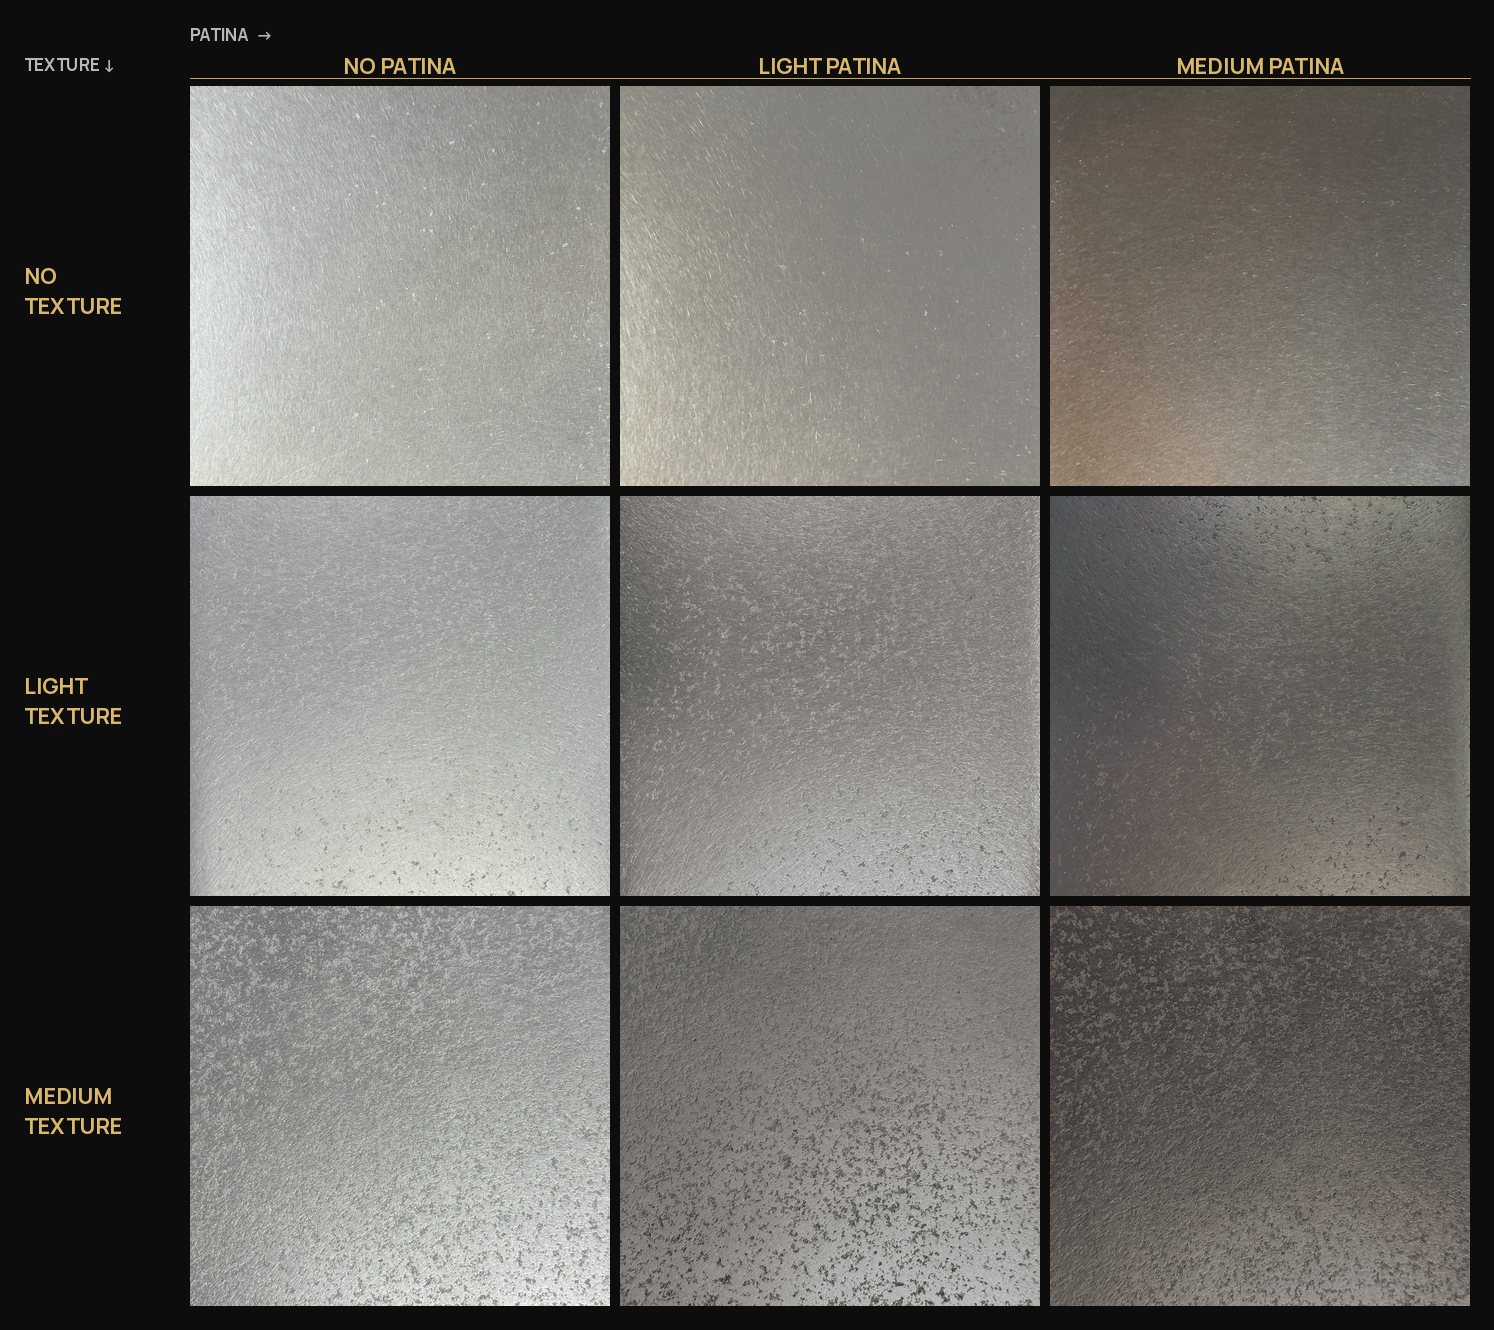Click the MEDIUM TEXTURE row label
The width and height of the screenshot is (1494, 1330).
(73, 1111)
